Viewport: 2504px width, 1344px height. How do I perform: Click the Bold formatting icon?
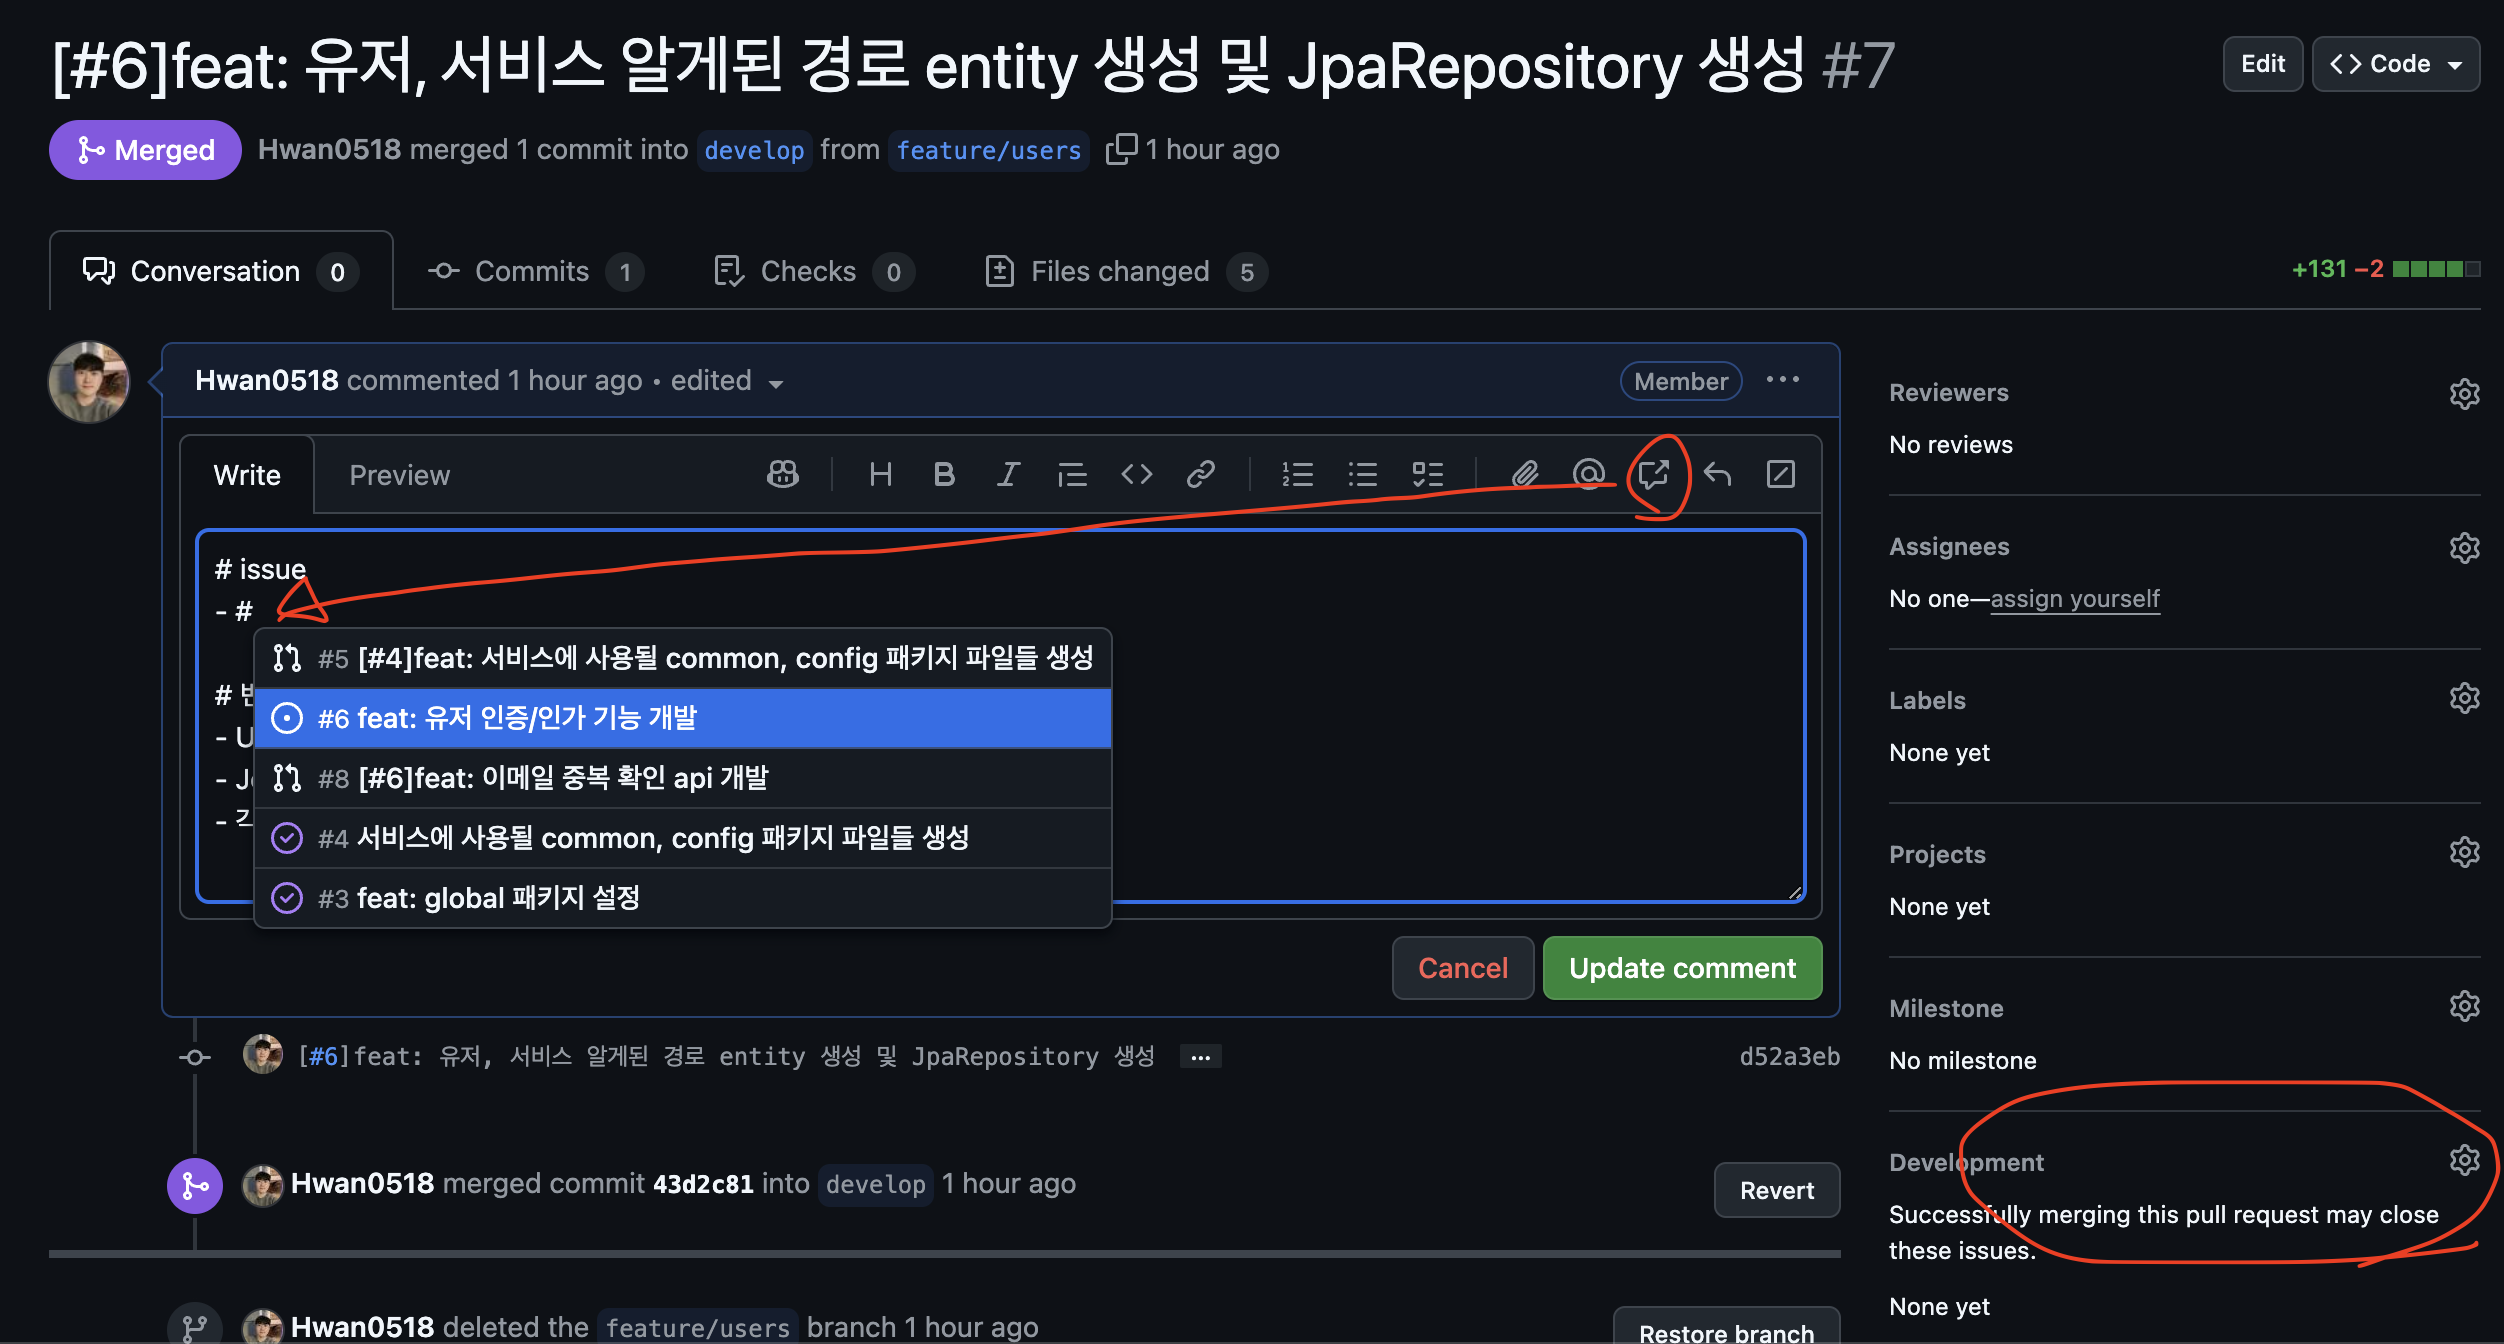pyautogui.click(x=943, y=474)
